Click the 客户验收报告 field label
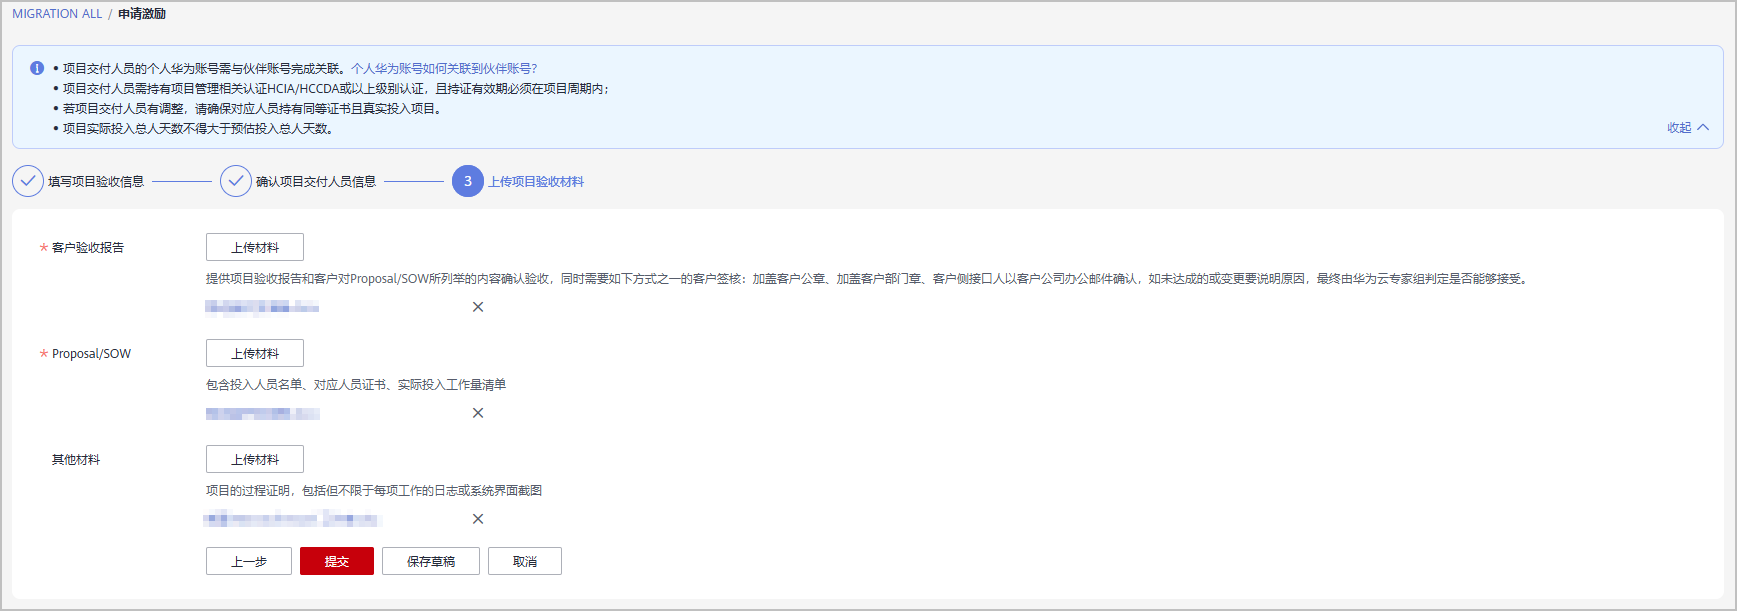Image resolution: width=1737 pixels, height=611 pixels. [88, 247]
